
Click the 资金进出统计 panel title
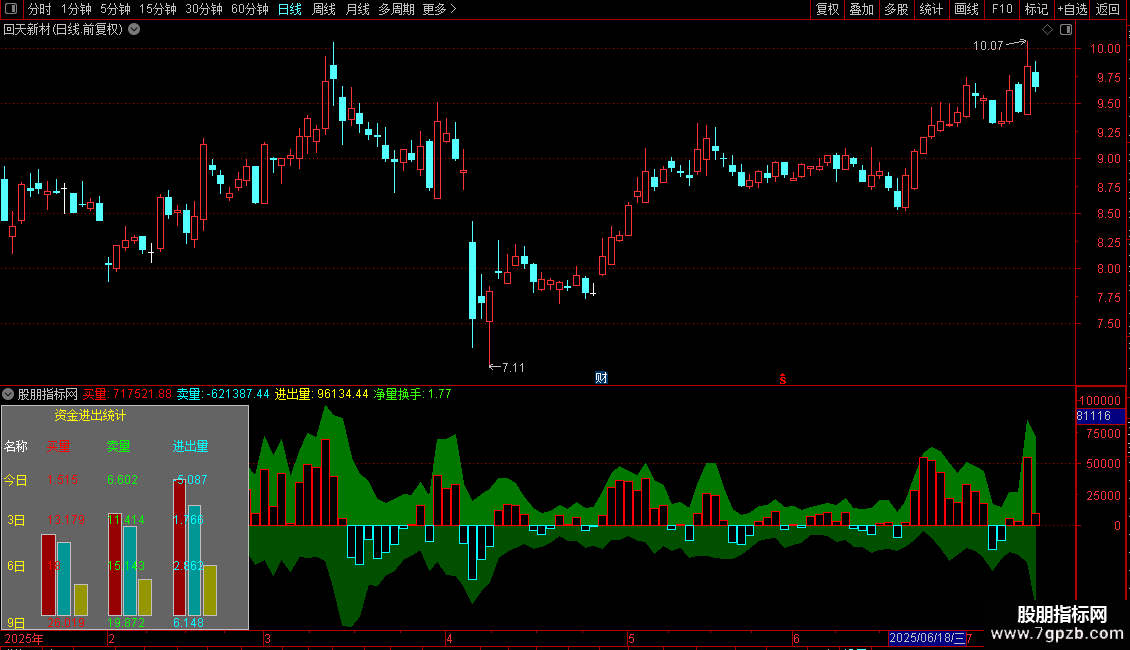click(90, 415)
